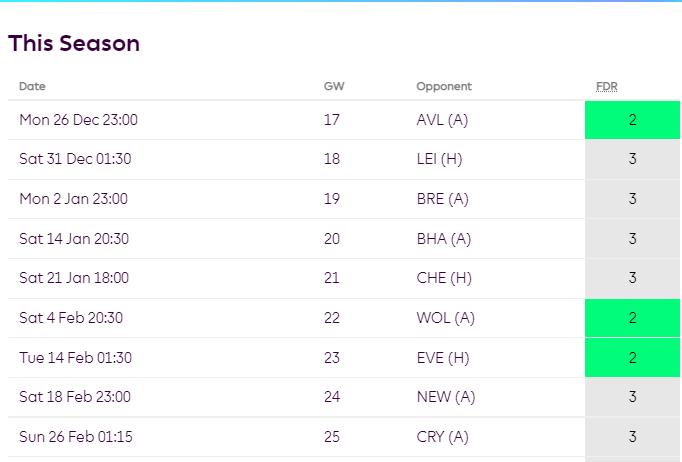Image resolution: width=682 pixels, height=462 pixels.
Task: Click the GW column header
Action: pyautogui.click(x=334, y=87)
